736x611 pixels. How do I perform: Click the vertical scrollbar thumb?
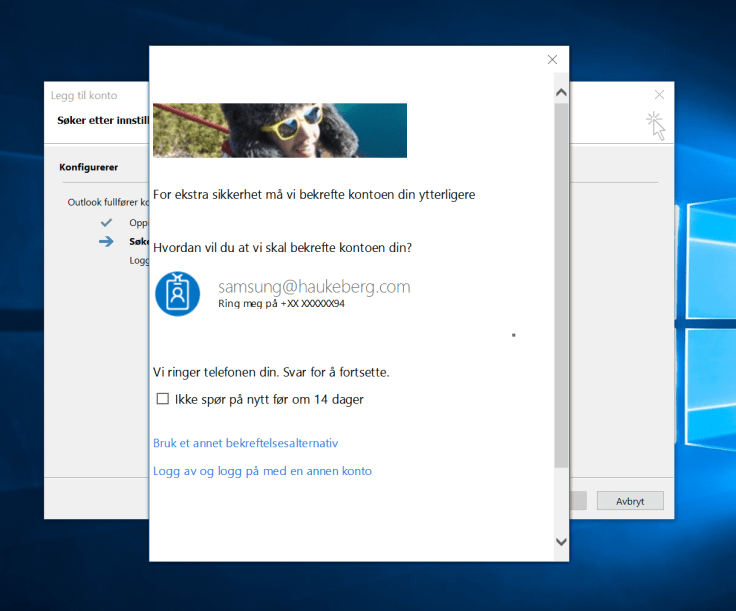561,285
